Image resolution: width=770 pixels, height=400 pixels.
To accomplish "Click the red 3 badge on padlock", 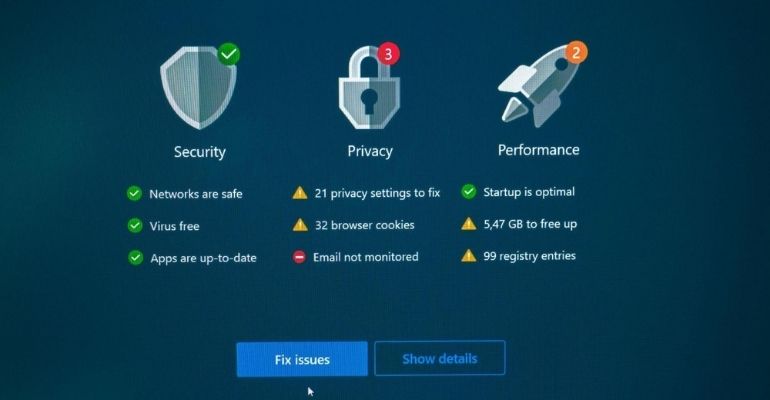I will [x=388, y=53].
